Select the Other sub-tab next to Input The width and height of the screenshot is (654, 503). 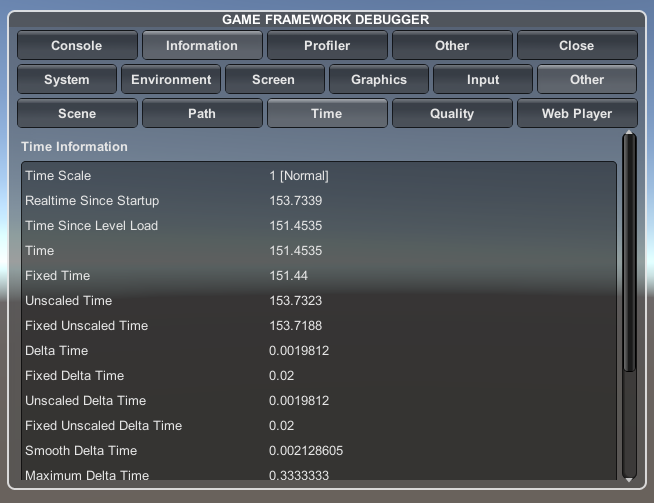click(x=587, y=79)
